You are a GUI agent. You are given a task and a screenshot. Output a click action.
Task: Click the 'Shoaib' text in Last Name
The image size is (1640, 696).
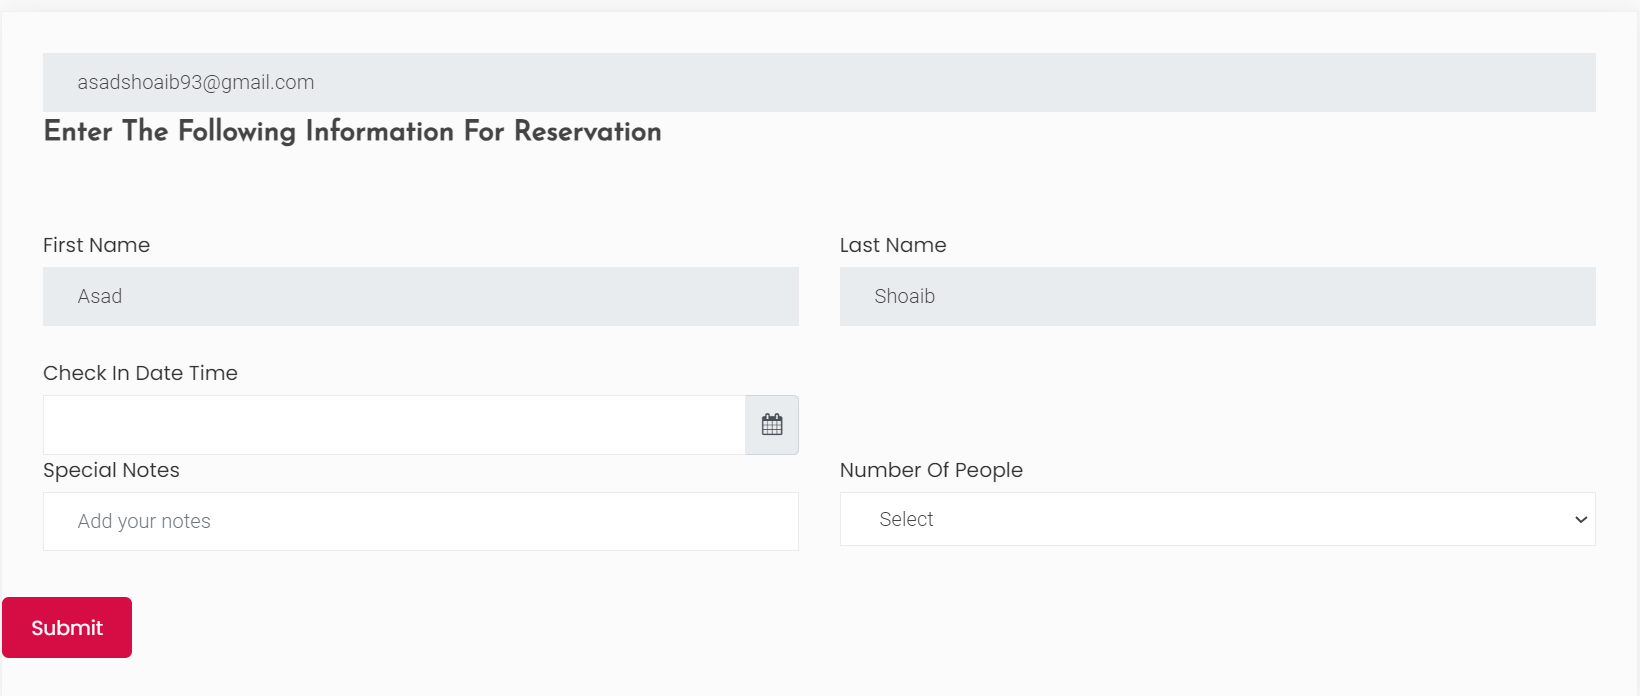click(904, 296)
